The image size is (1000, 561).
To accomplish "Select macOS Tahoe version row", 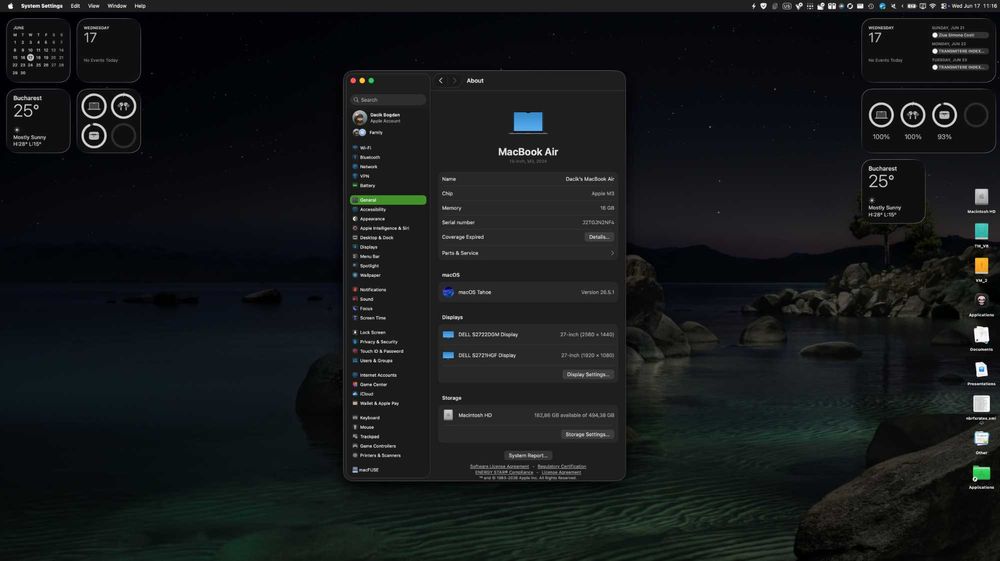I will point(527,292).
